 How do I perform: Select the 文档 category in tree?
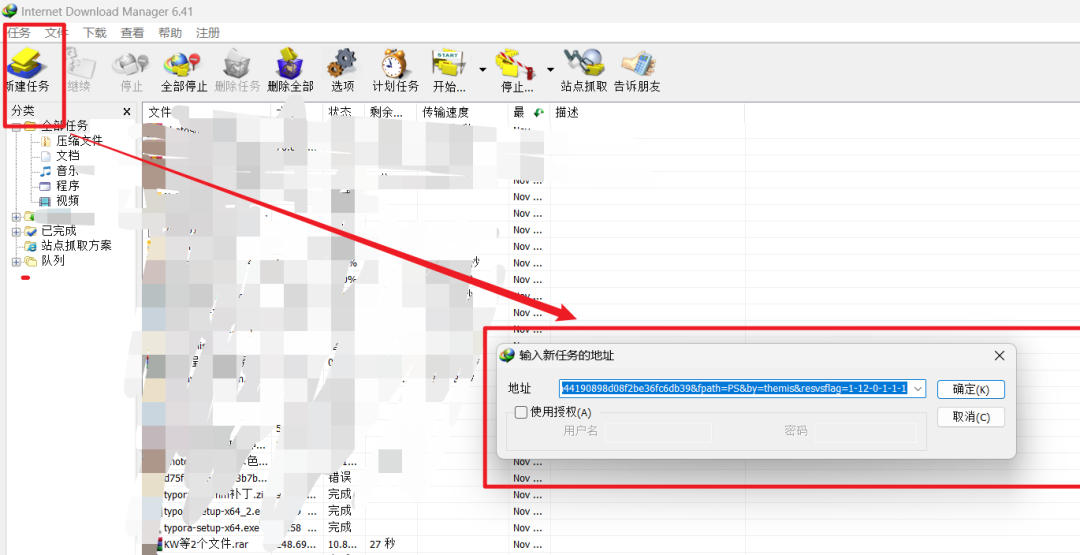(68, 156)
